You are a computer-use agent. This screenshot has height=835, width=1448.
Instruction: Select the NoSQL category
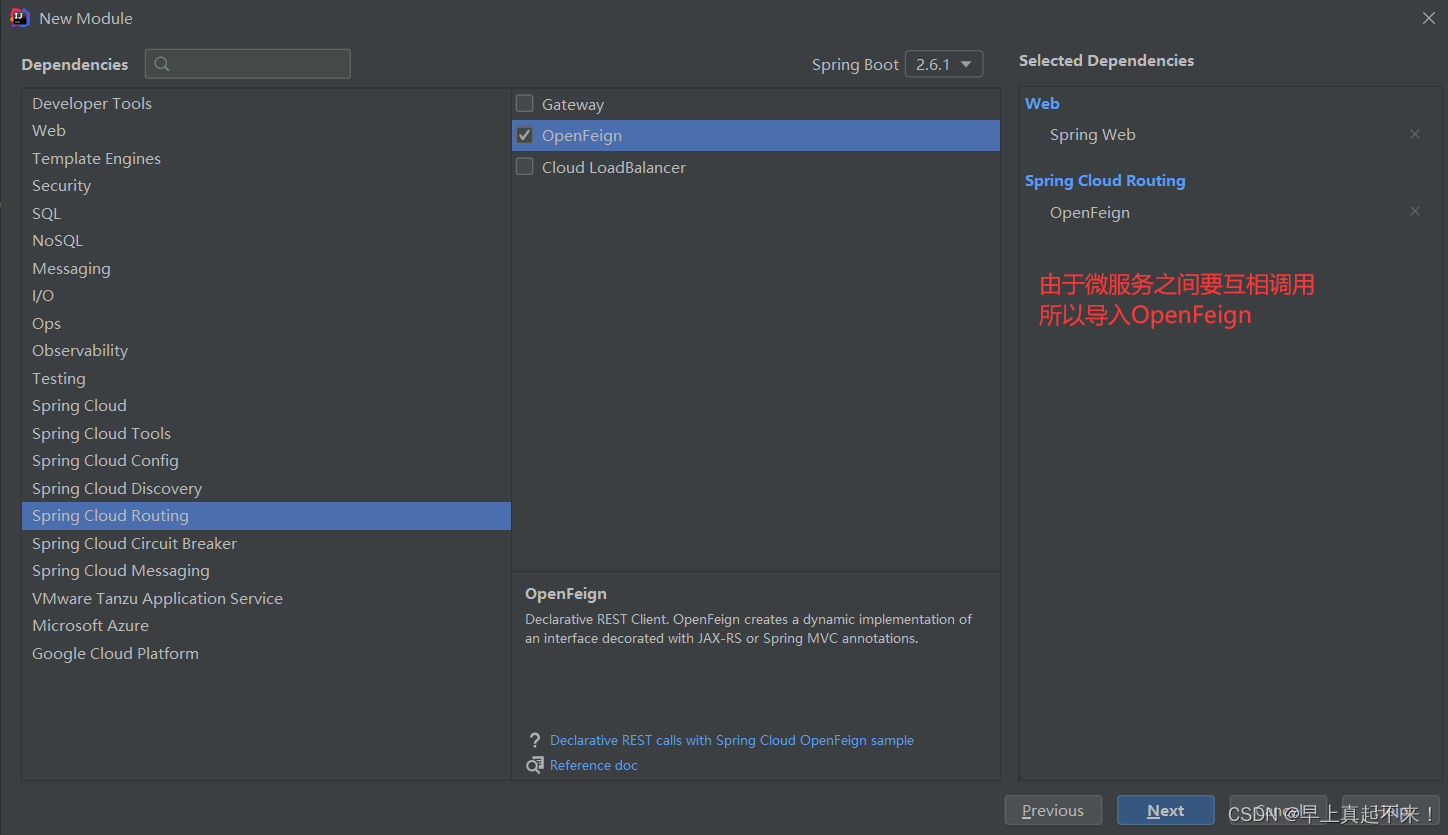[x=266, y=241]
